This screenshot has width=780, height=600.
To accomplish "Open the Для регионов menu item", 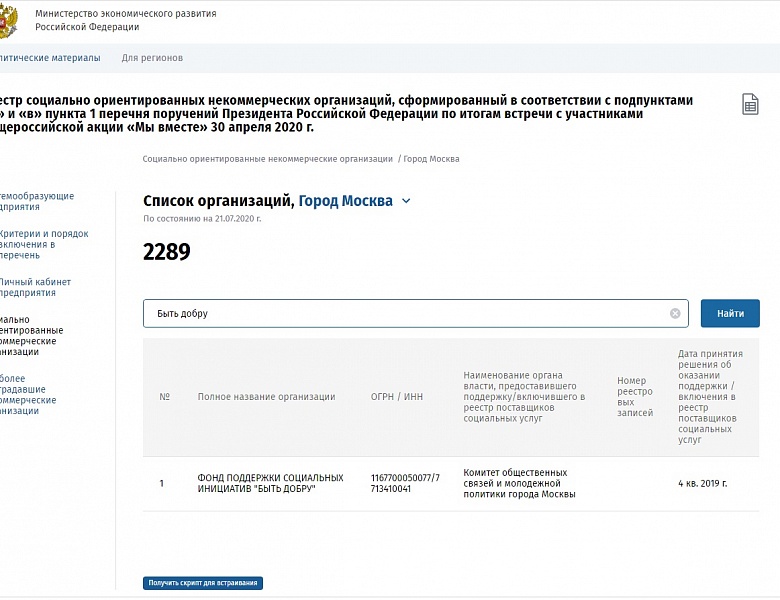I will [152, 58].
